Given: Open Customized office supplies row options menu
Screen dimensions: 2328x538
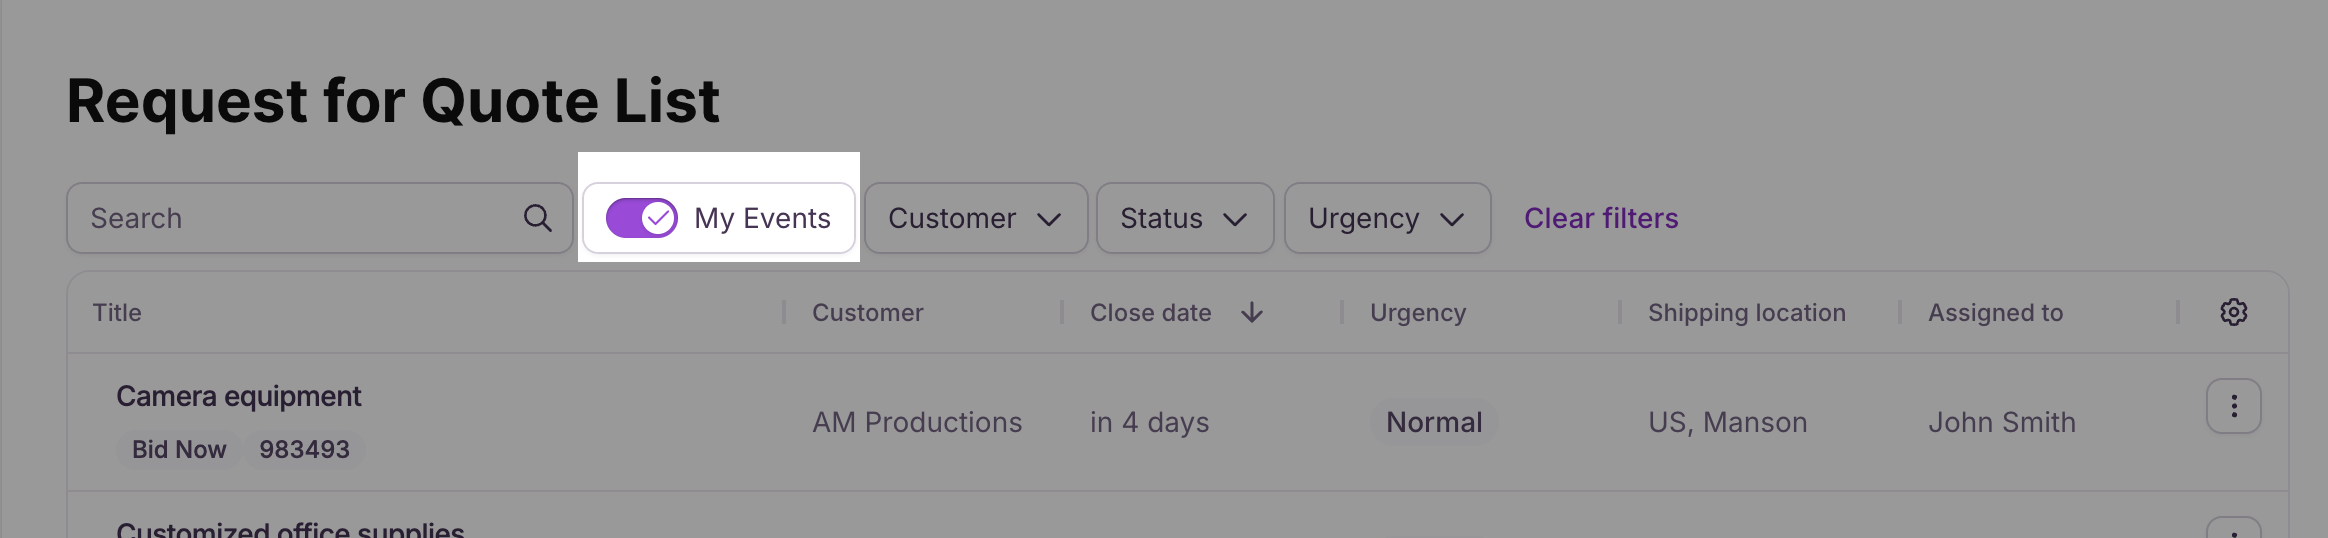Looking at the screenshot, I should pos(2234,528).
